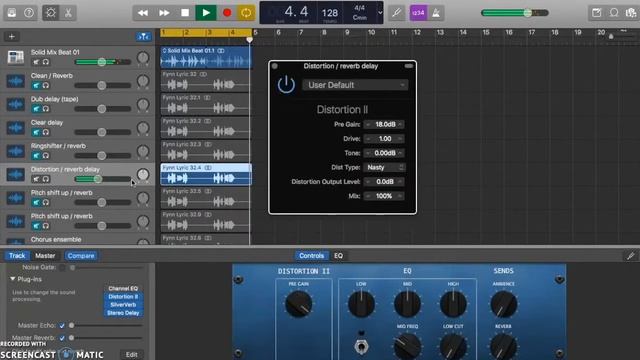Open the Loop Browser button
The width and height of the screenshot is (640, 360).
pyautogui.click(x=614, y=13)
